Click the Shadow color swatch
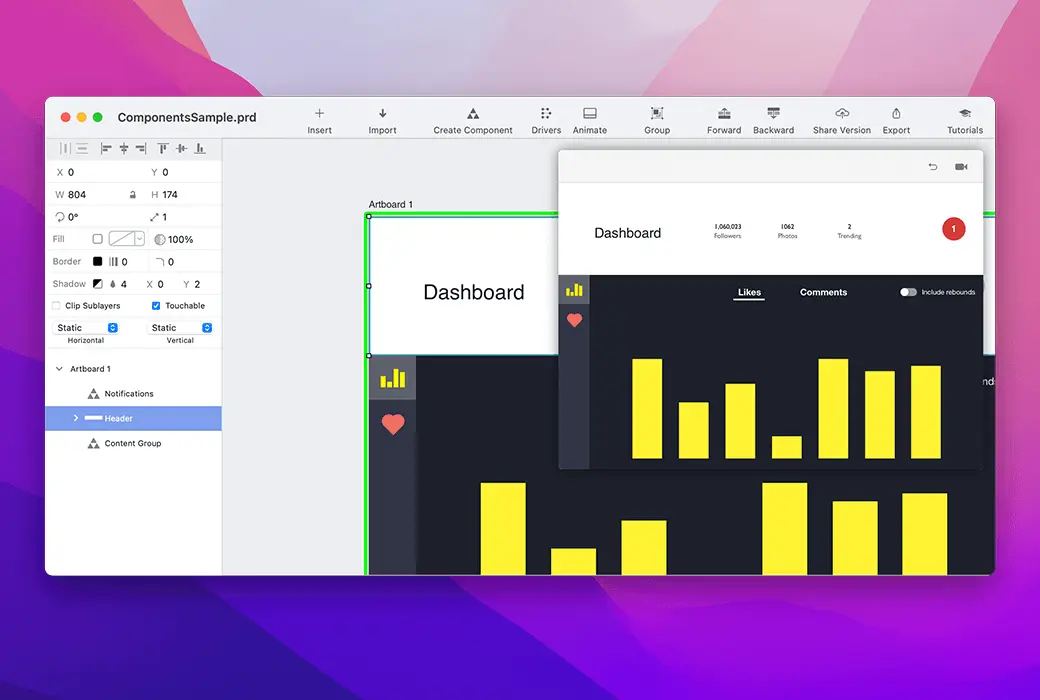The image size is (1040, 700). coord(98,284)
